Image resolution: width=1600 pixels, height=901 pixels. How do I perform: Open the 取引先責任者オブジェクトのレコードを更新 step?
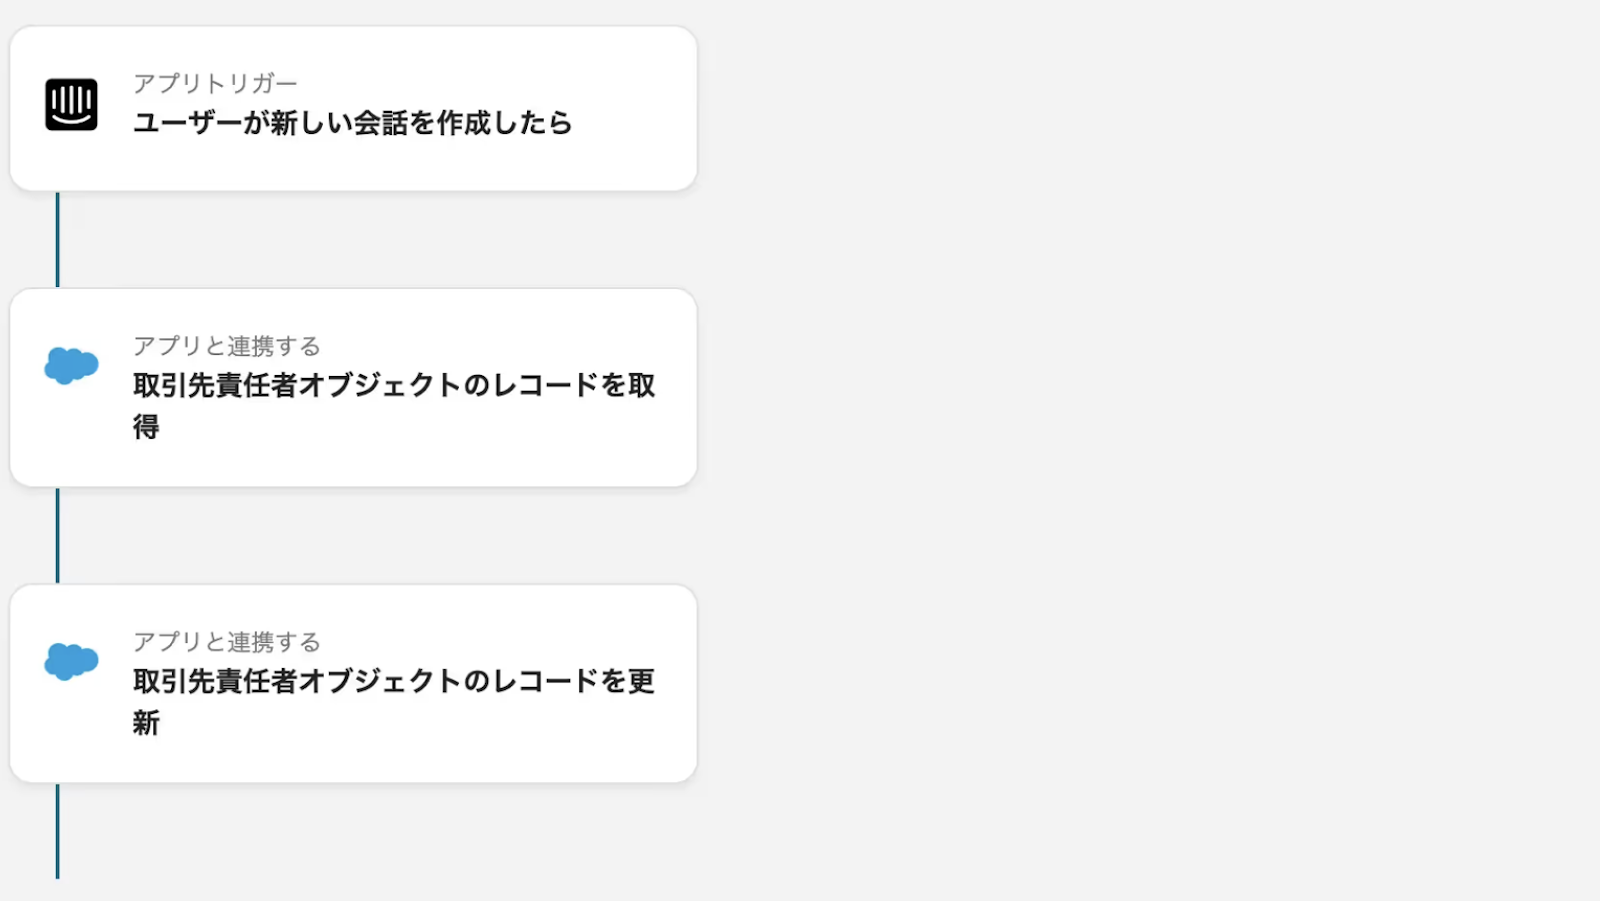coord(393,681)
